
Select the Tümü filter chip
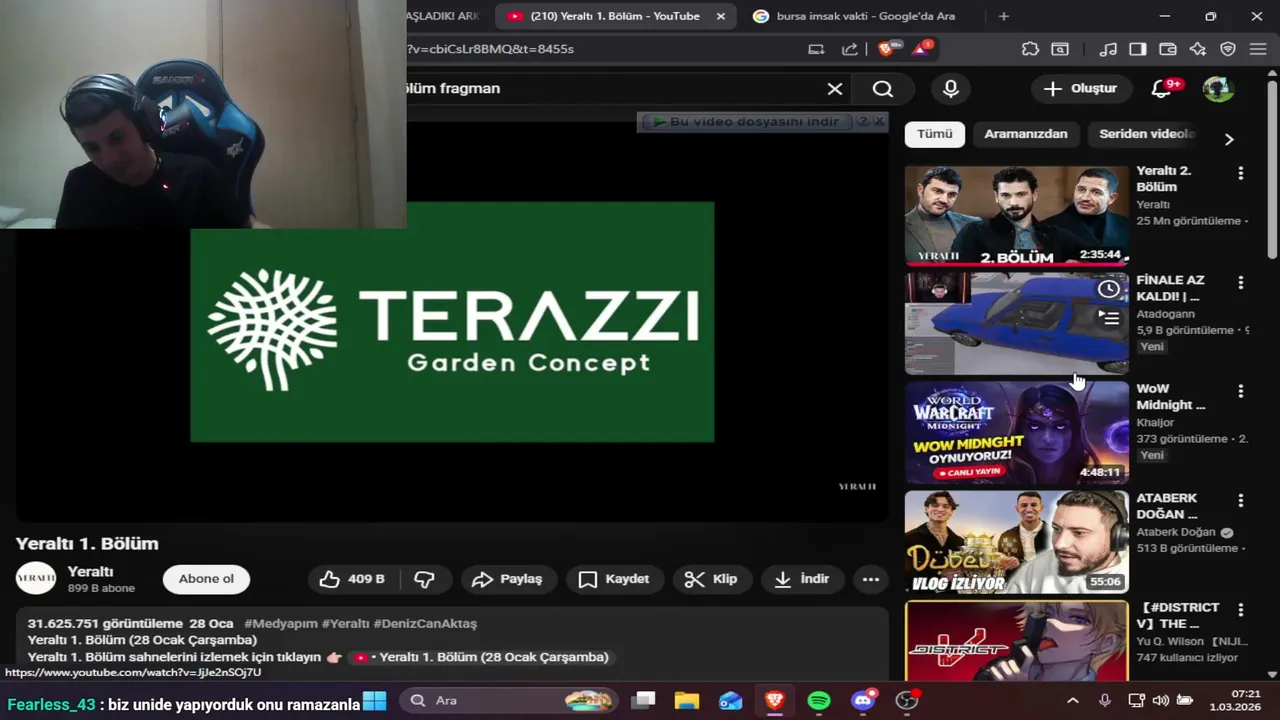pos(935,134)
